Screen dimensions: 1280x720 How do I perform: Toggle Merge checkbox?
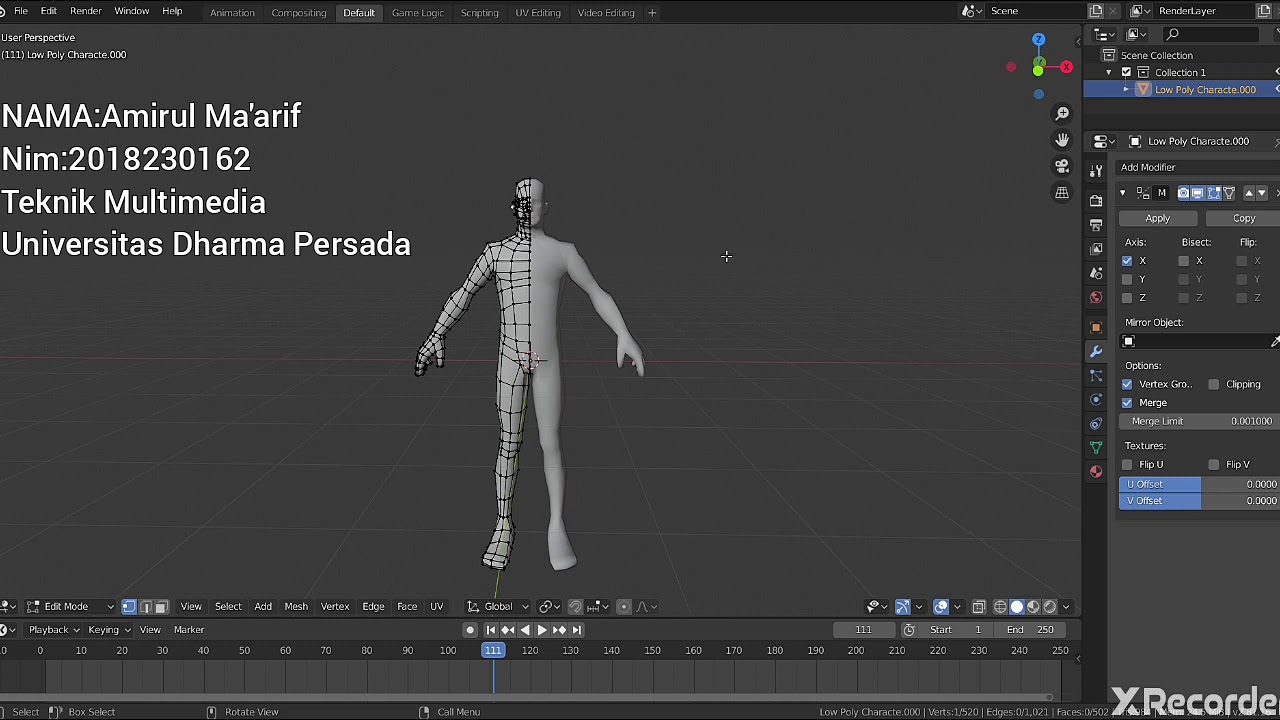click(x=1127, y=403)
